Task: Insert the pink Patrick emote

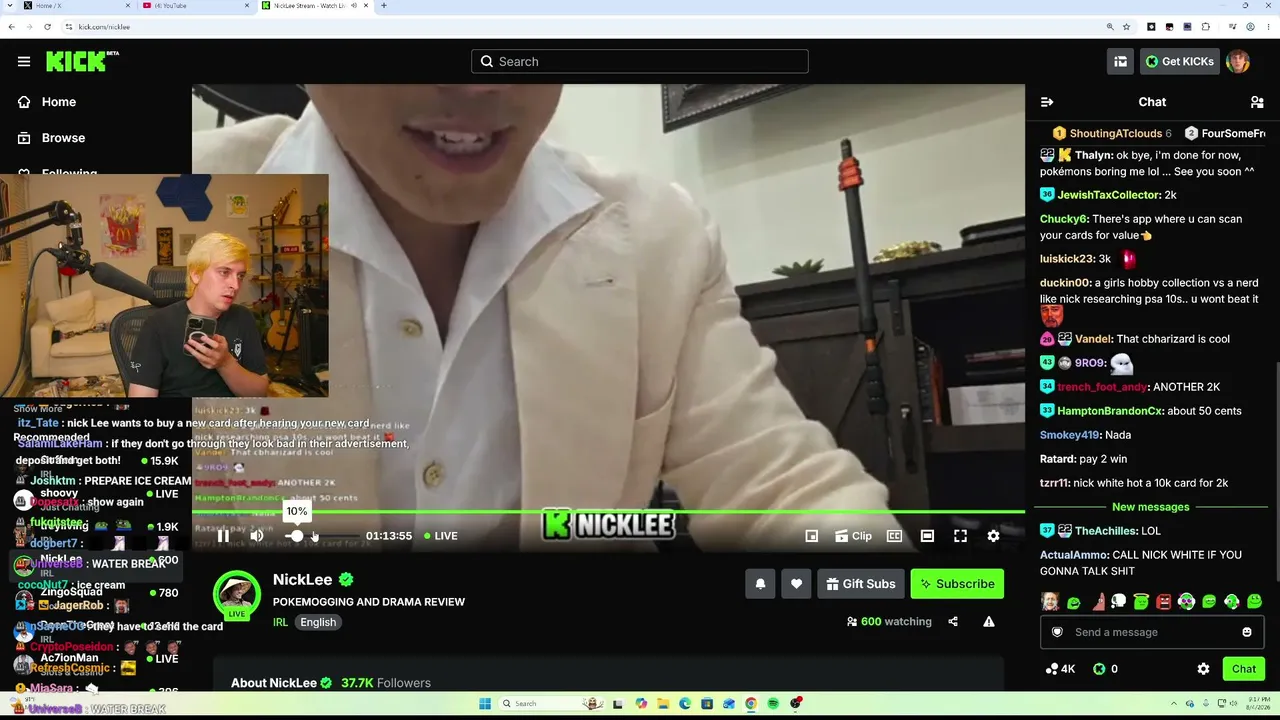Action: [x=1097, y=602]
